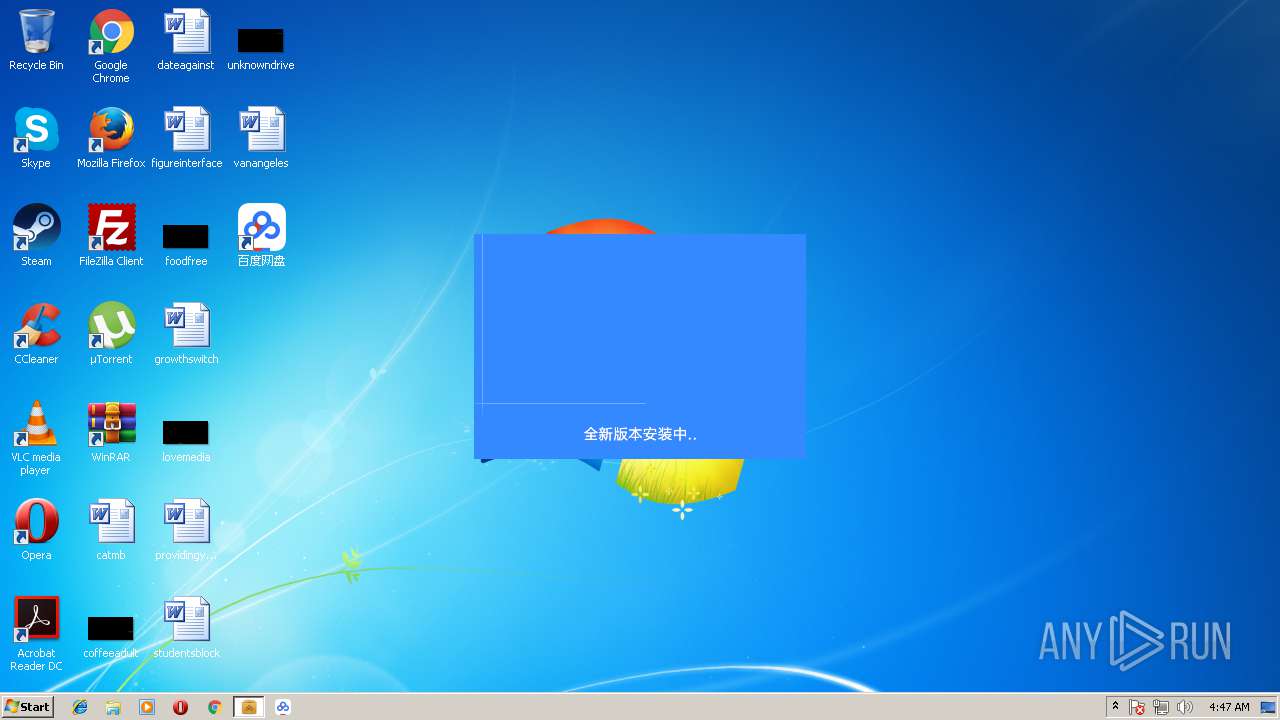Click the Opera taskbar icon

[x=181, y=707]
